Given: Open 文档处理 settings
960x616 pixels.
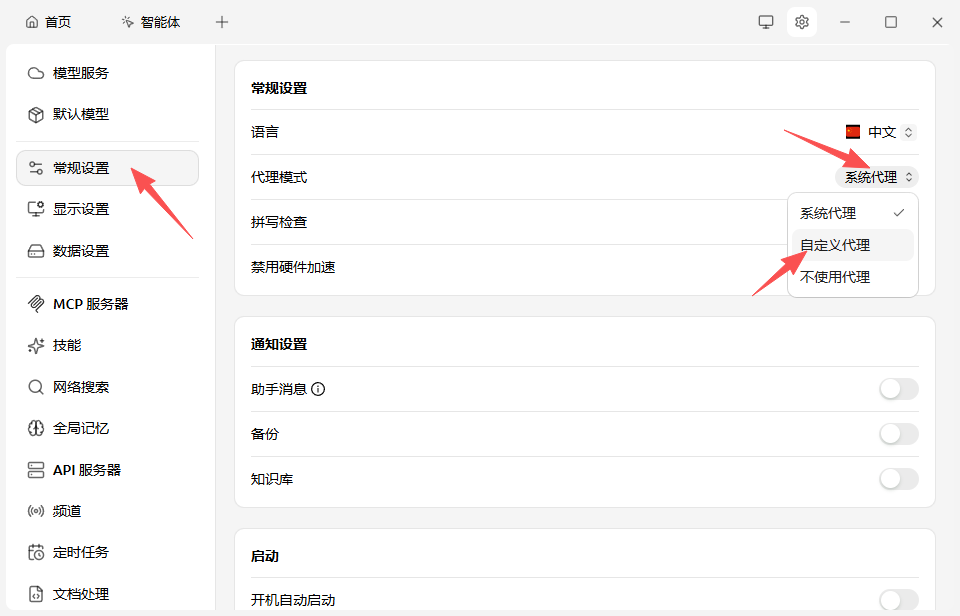Looking at the screenshot, I should pos(107,594).
